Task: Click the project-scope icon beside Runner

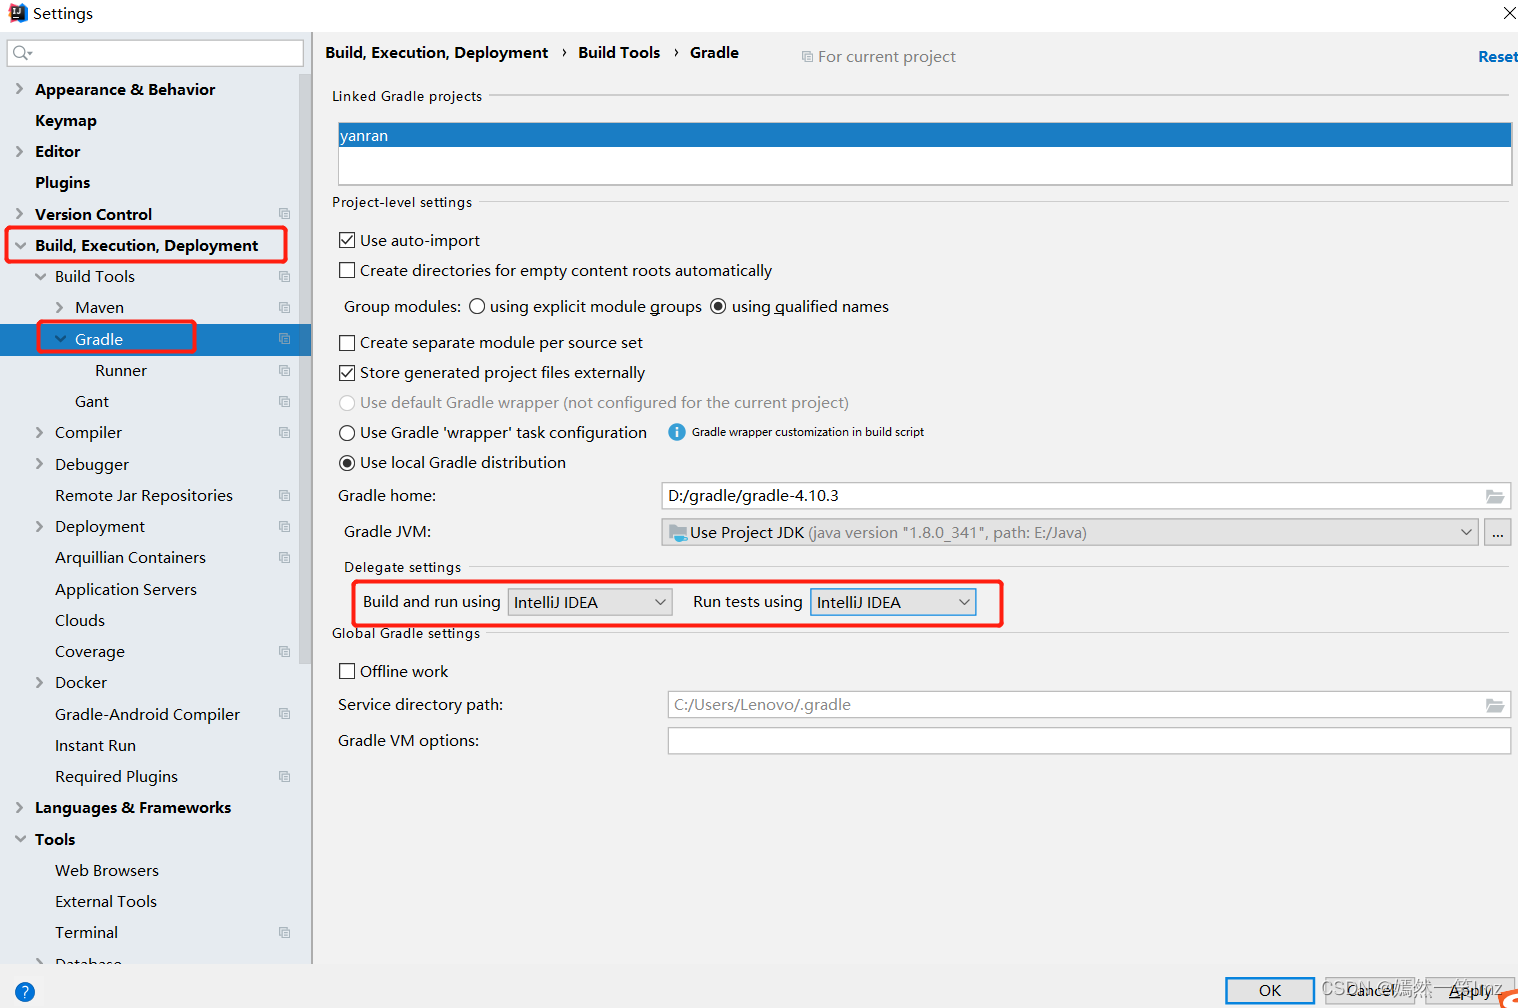Action: pyautogui.click(x=284, y=370)
